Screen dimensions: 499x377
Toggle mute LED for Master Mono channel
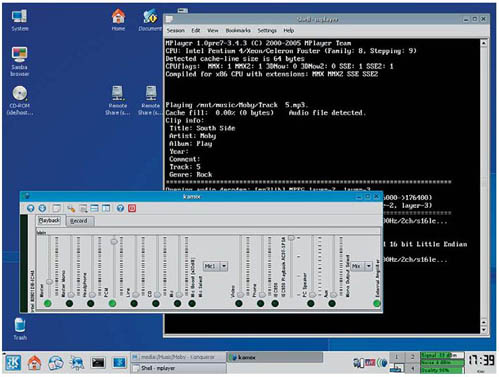pos(69,303)
